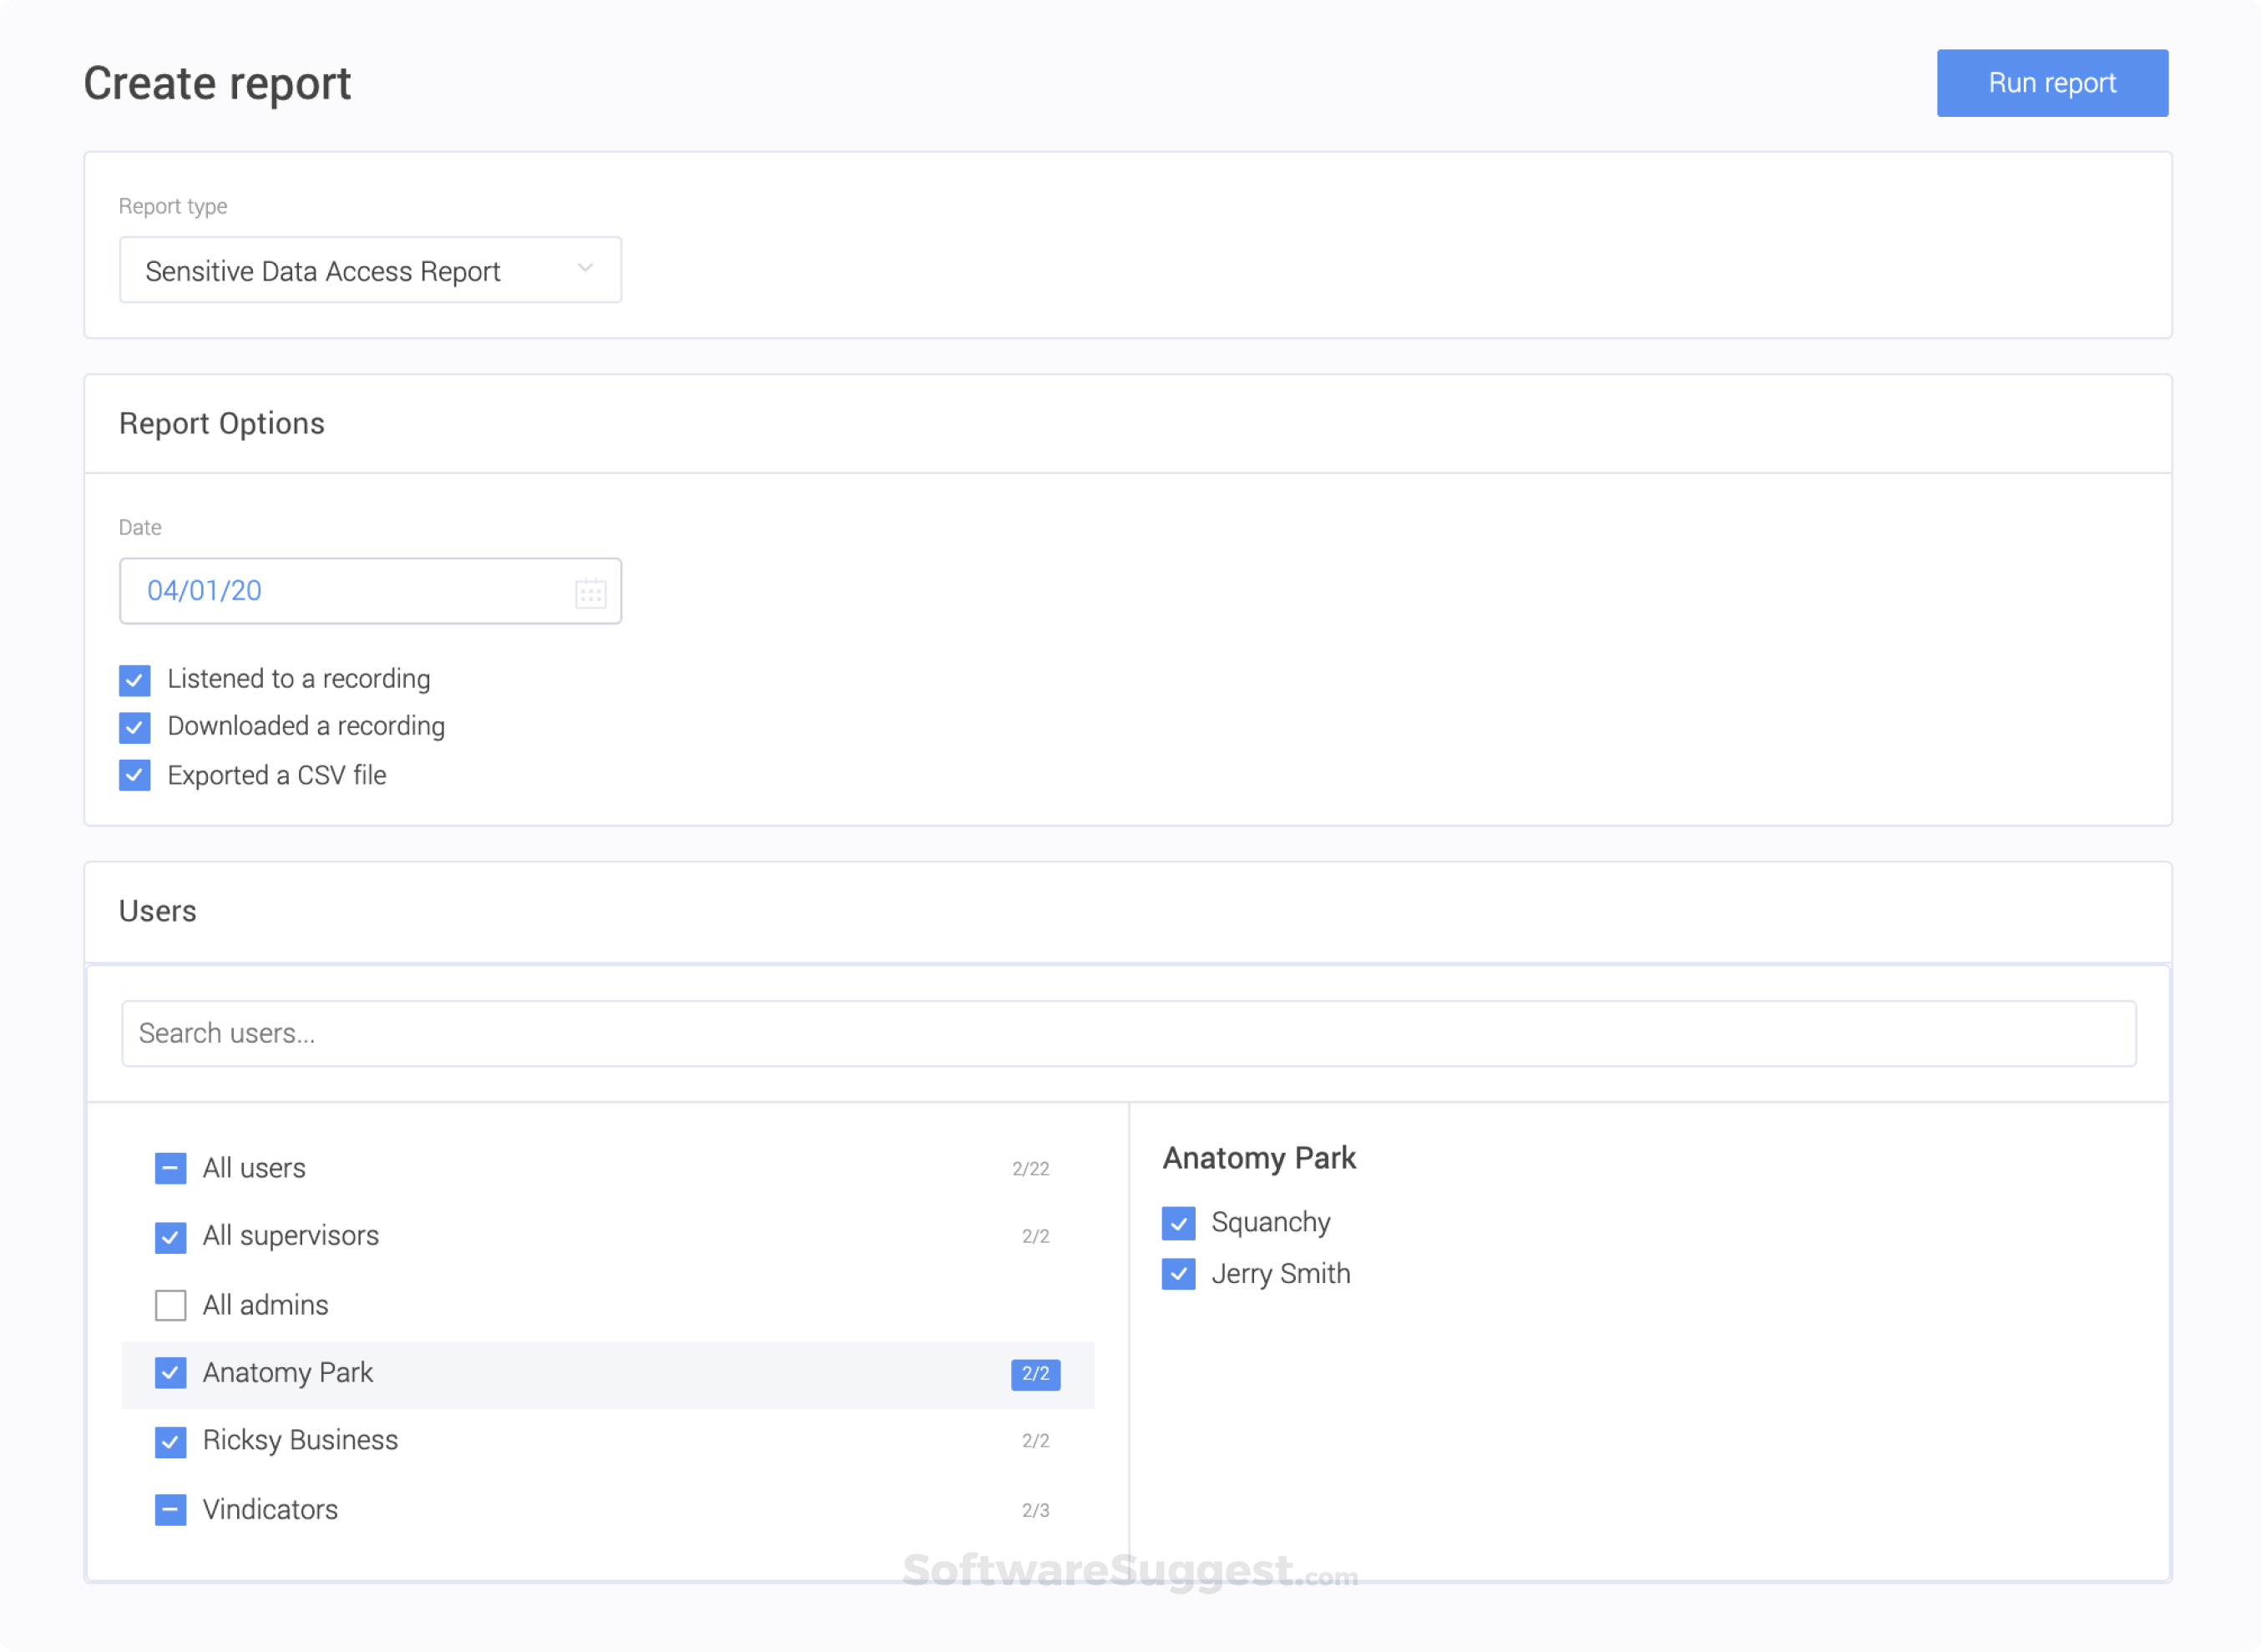
Task: Deselect user Jerry Smith
Action: coord(1178,1274)
